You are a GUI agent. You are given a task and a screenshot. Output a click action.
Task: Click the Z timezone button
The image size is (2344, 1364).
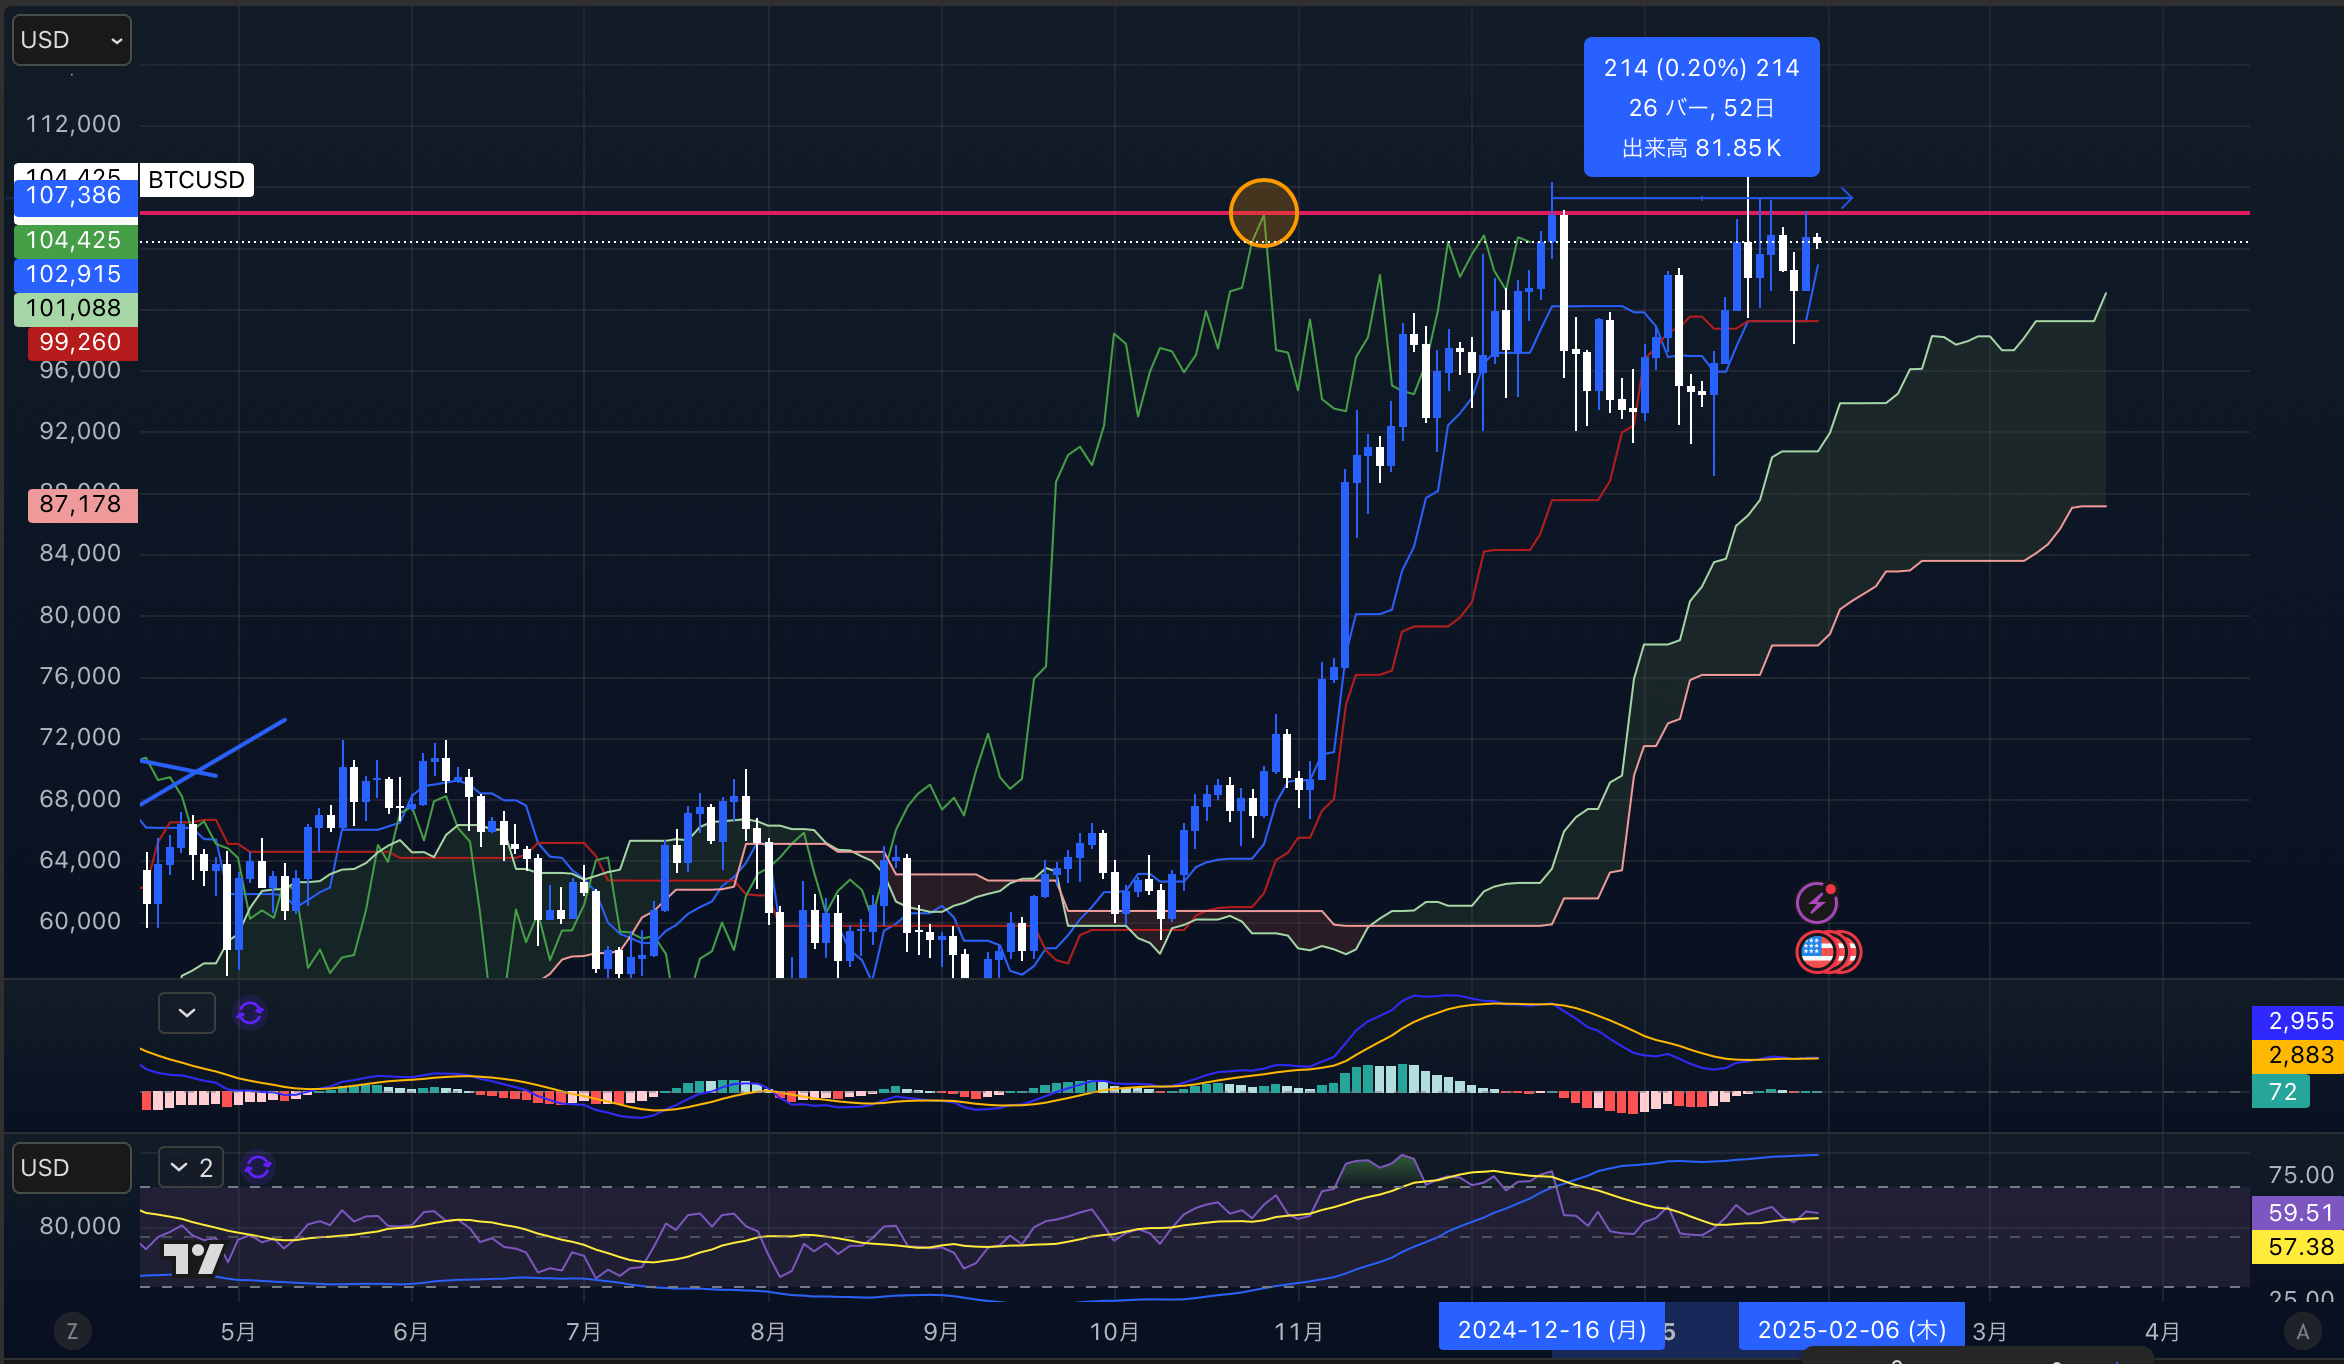pos(72,1331)
